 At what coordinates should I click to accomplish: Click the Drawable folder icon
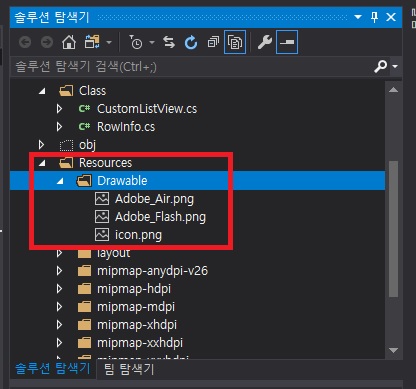click(x=84, y=181)
